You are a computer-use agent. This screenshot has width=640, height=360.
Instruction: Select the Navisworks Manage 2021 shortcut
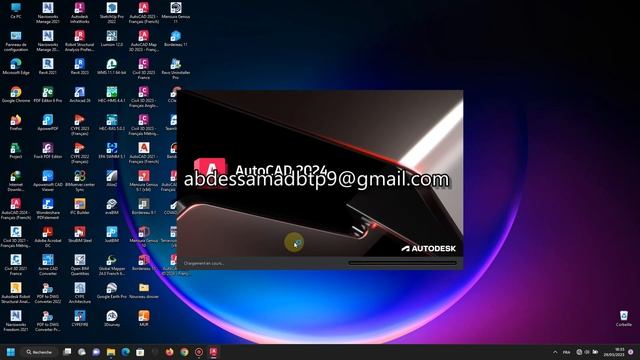[48, 13]
